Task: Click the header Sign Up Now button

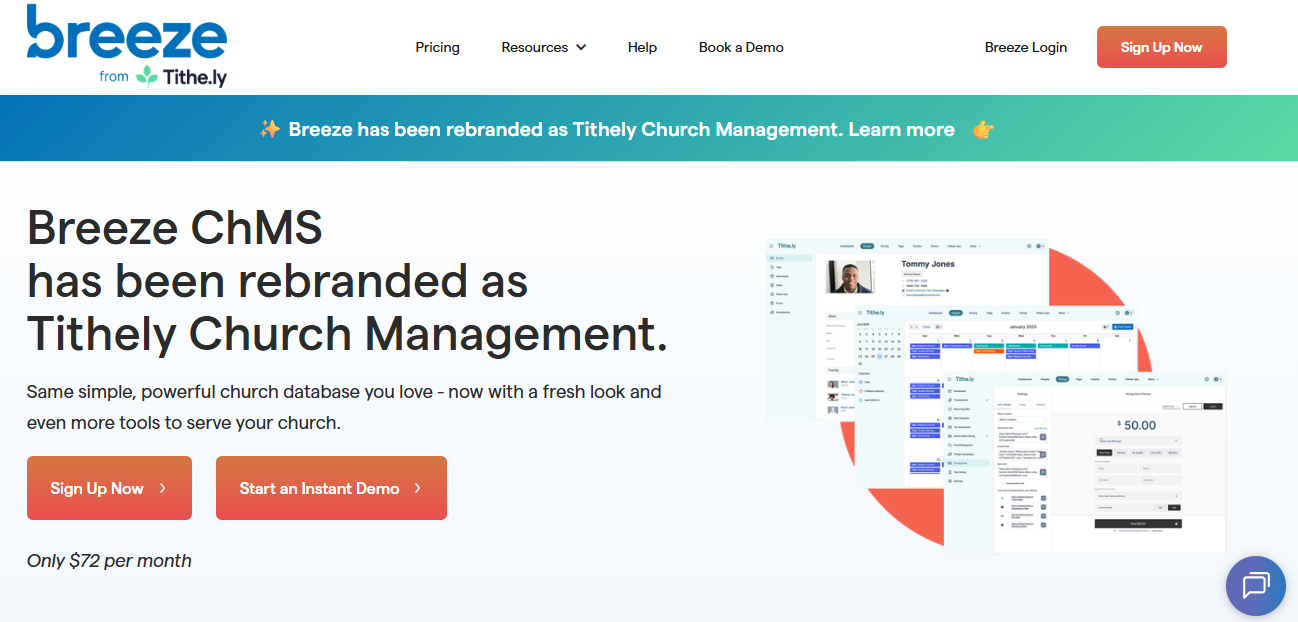Action: click(x=1161, y=47)
